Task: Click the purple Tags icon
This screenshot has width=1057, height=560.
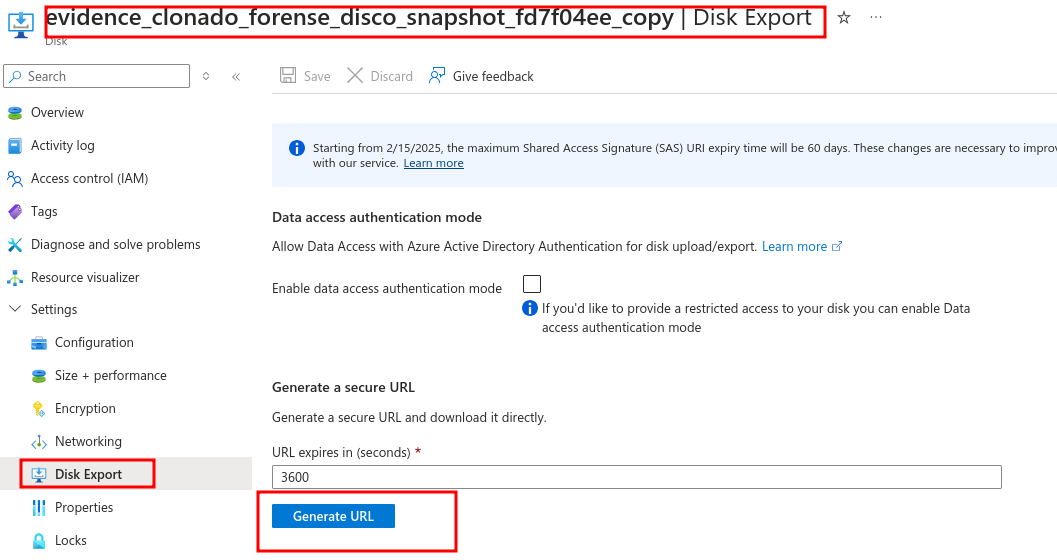Action: tap(15, 212)
